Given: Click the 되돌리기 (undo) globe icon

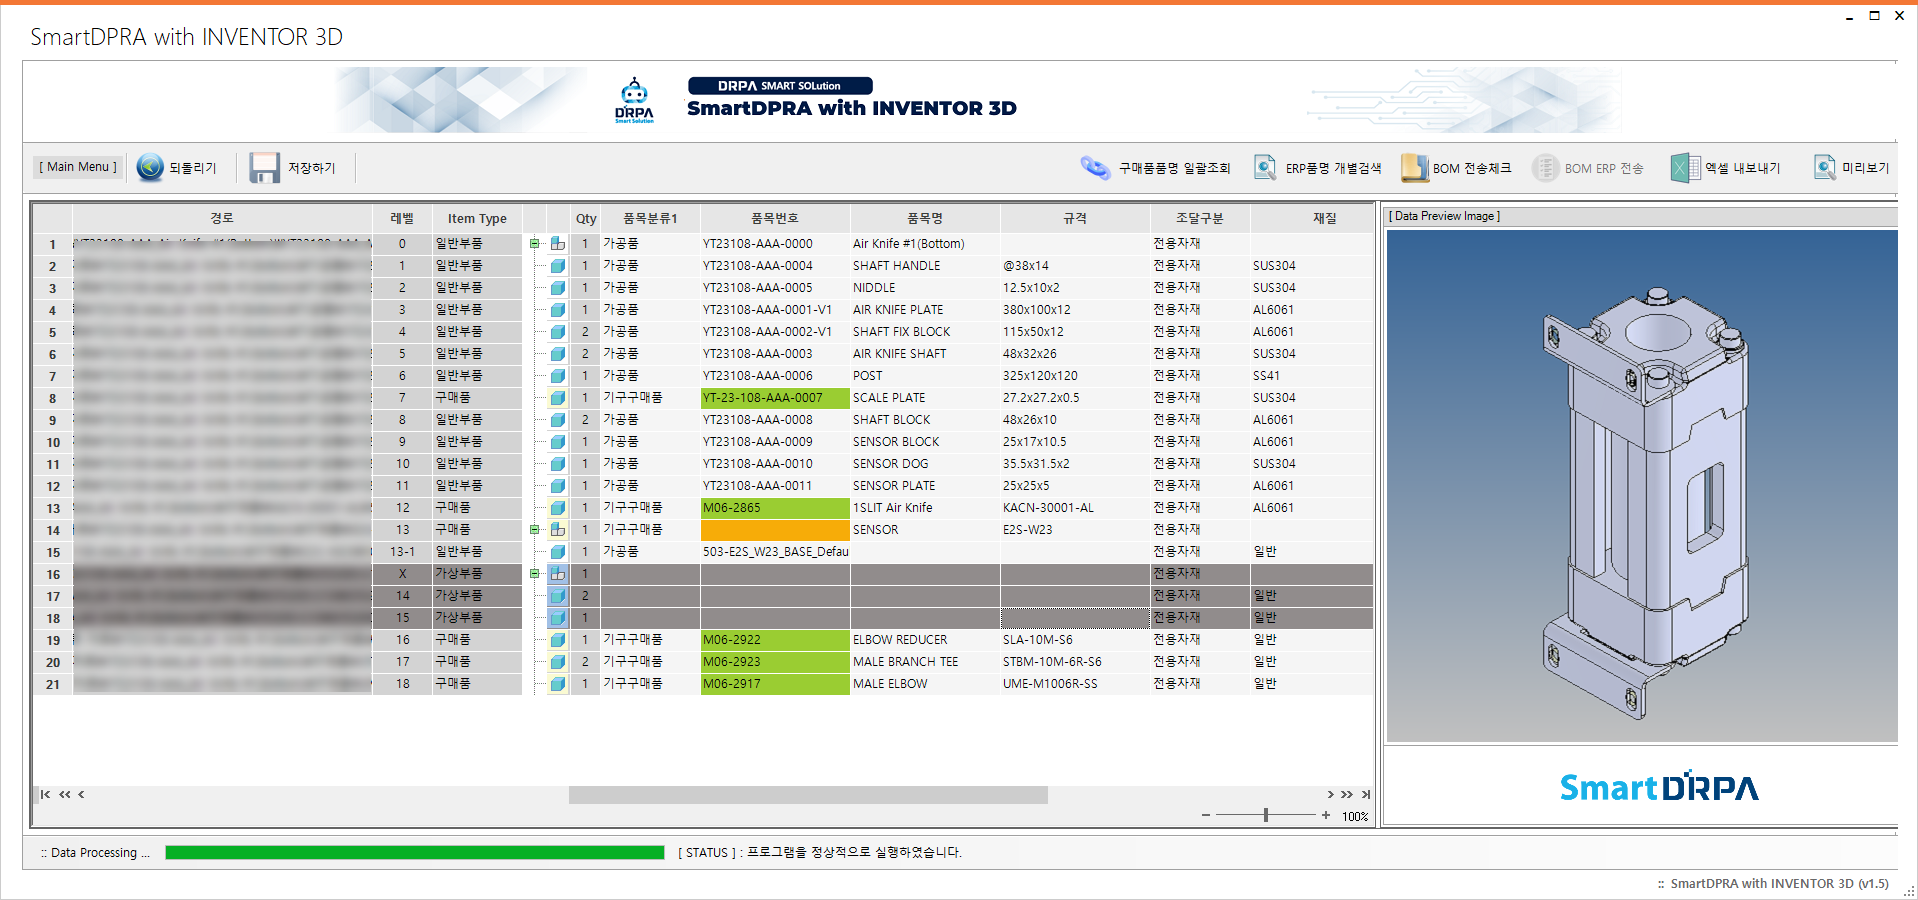Looking at the screenshot, I should click(x=150, y=167).
